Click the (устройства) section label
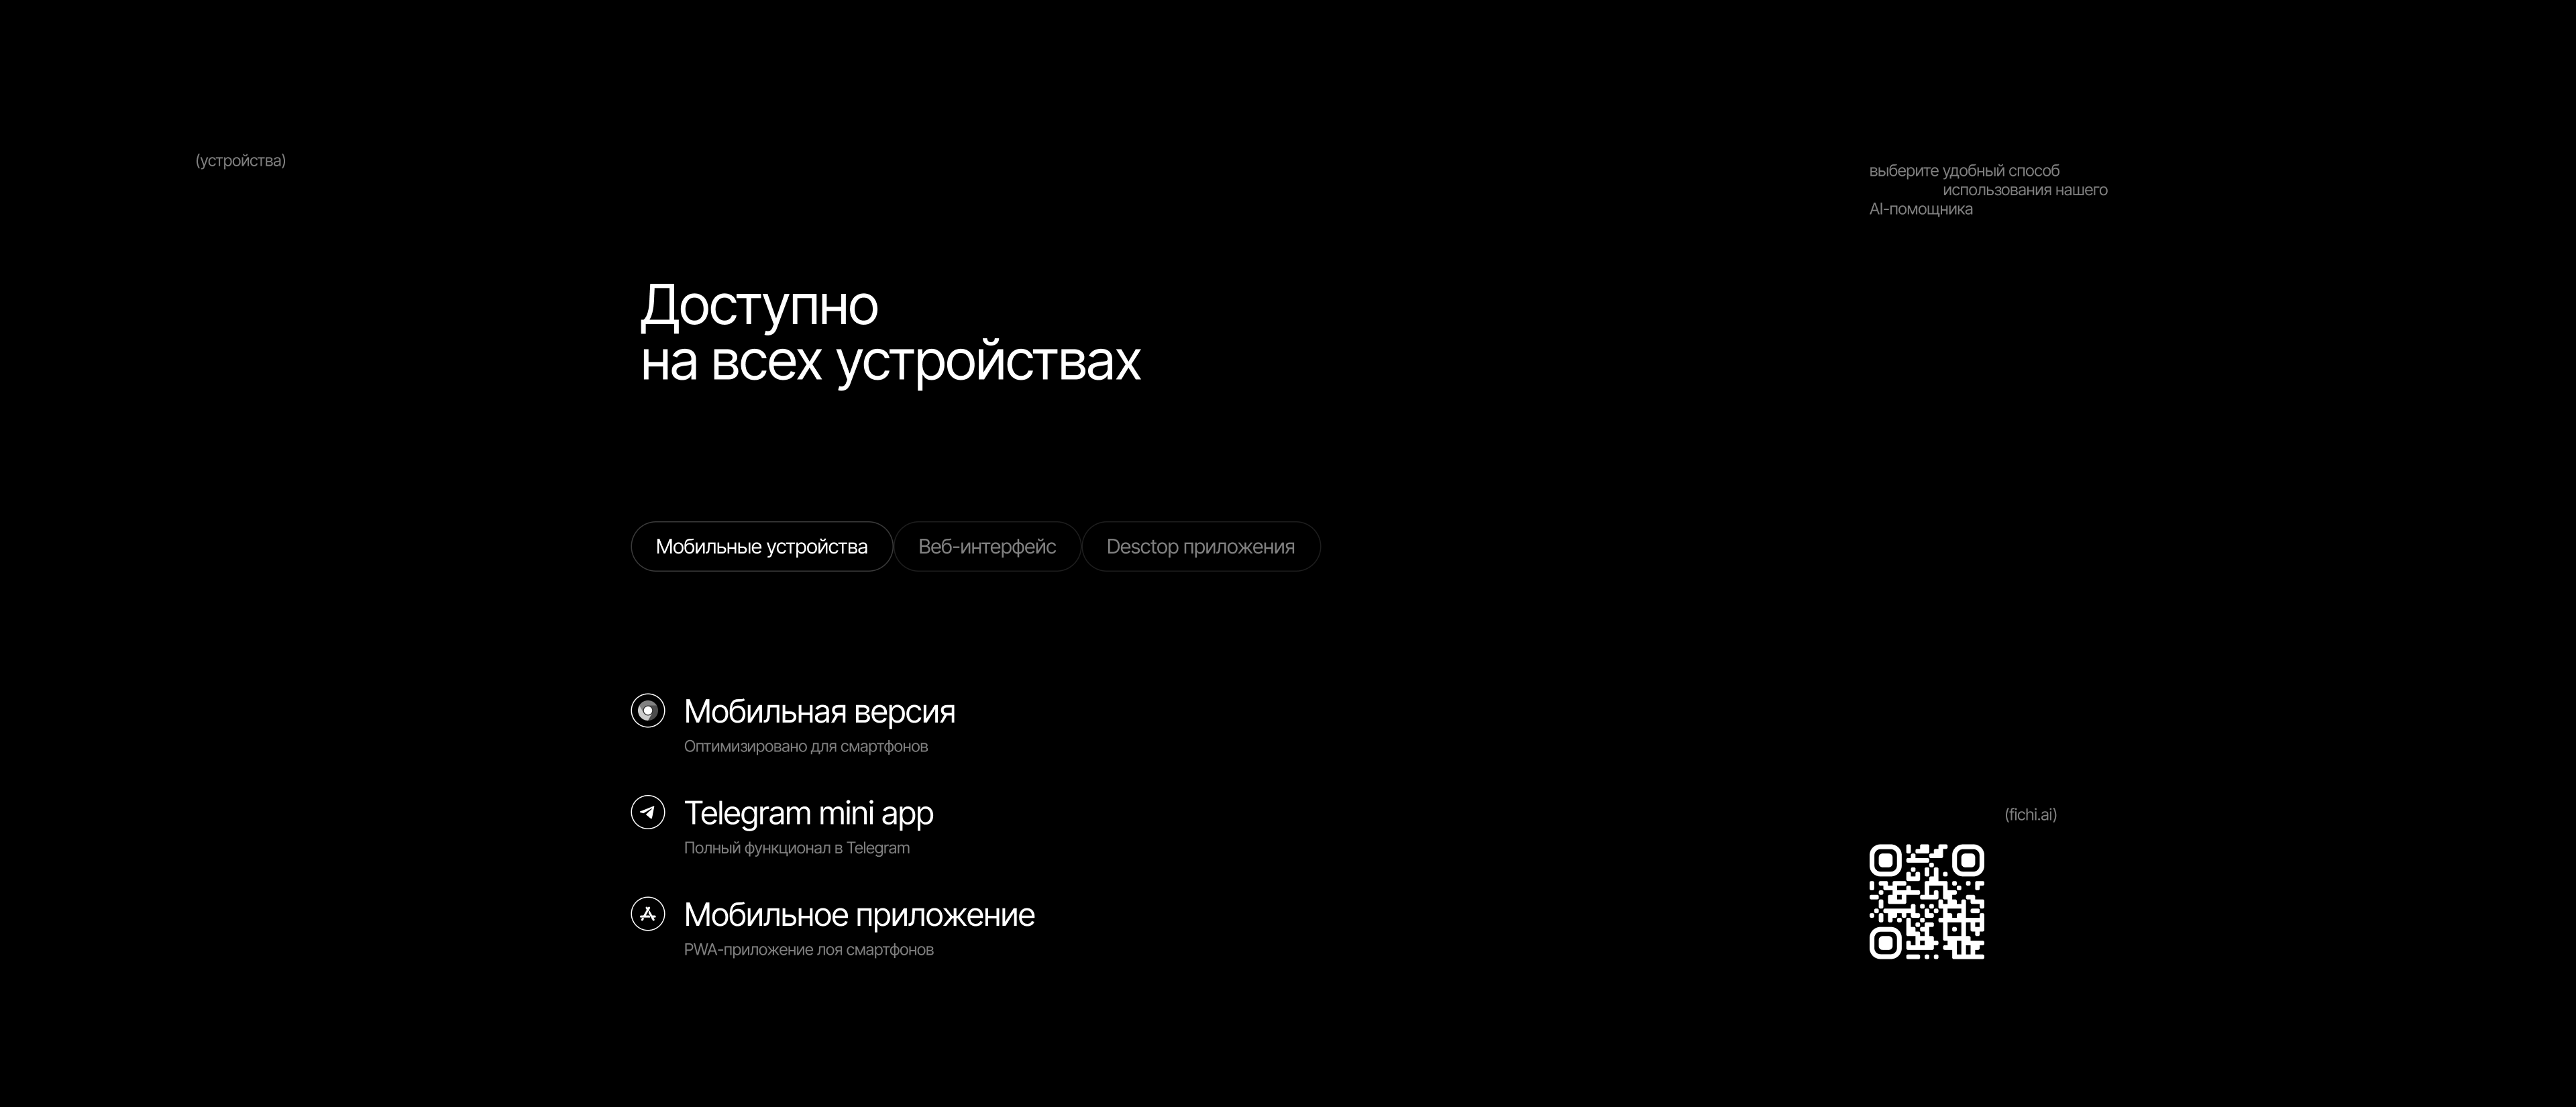Viewport: 2576px width, 1107px height. (x=240, y=161)
